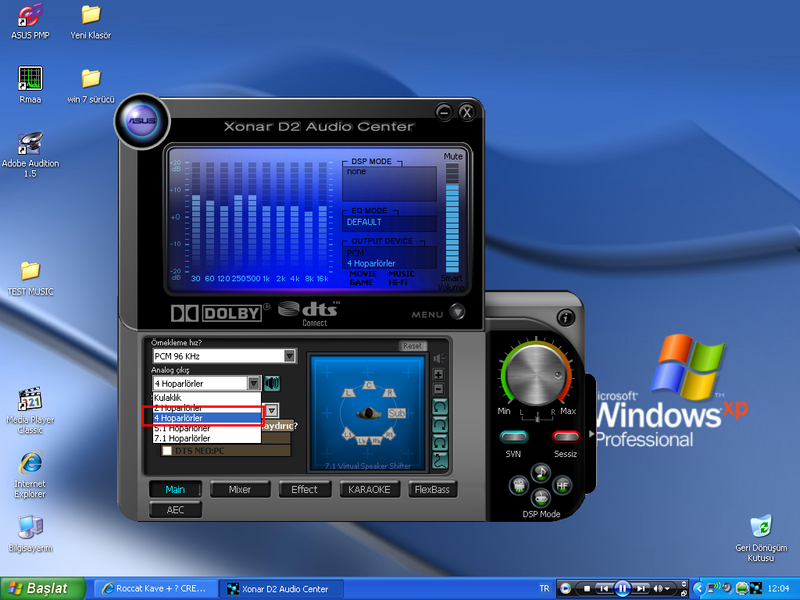Skip to next track in taskbar player

pos(641,589)
